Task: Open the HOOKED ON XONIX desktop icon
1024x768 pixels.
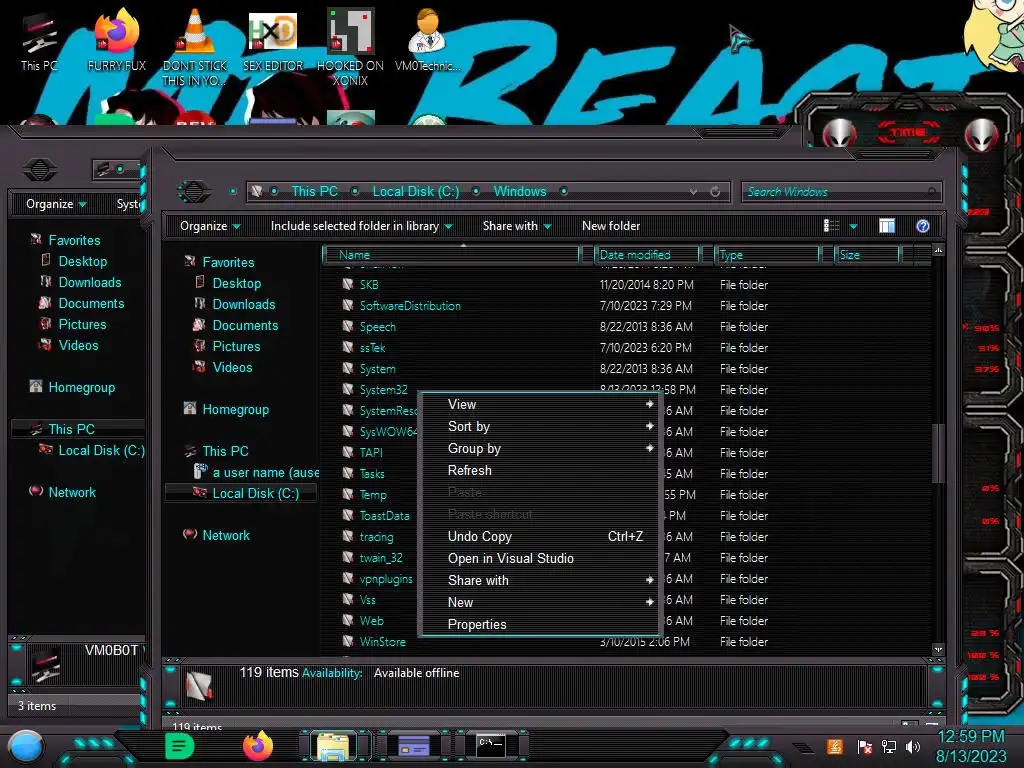Action: pyautogui.click(x=350, y=47)
